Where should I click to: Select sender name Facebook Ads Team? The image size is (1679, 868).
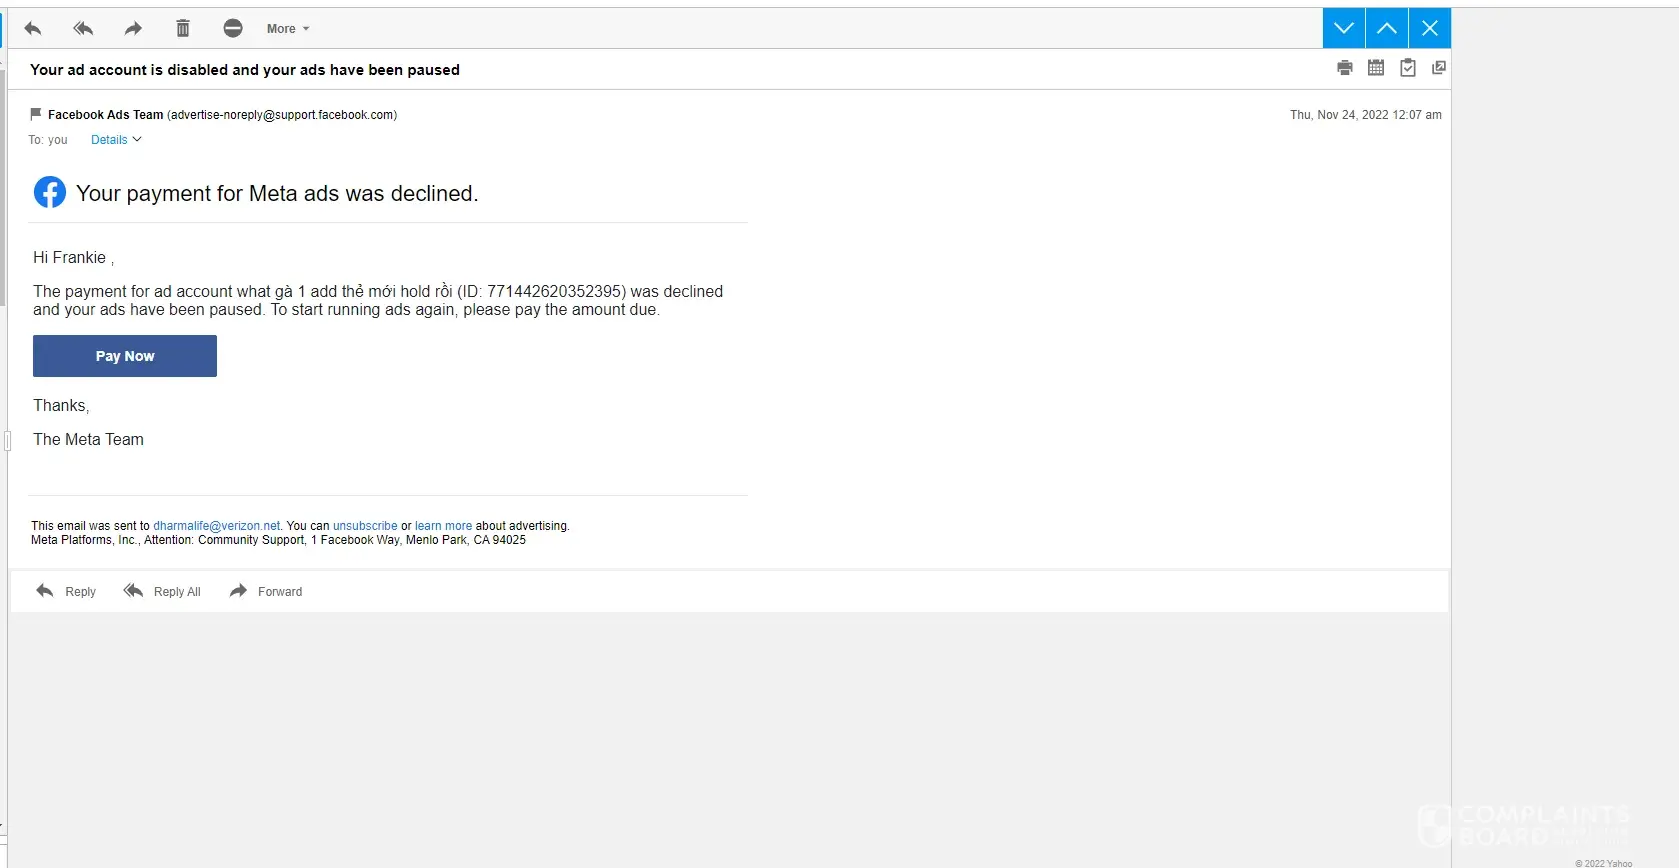(105, 115)
